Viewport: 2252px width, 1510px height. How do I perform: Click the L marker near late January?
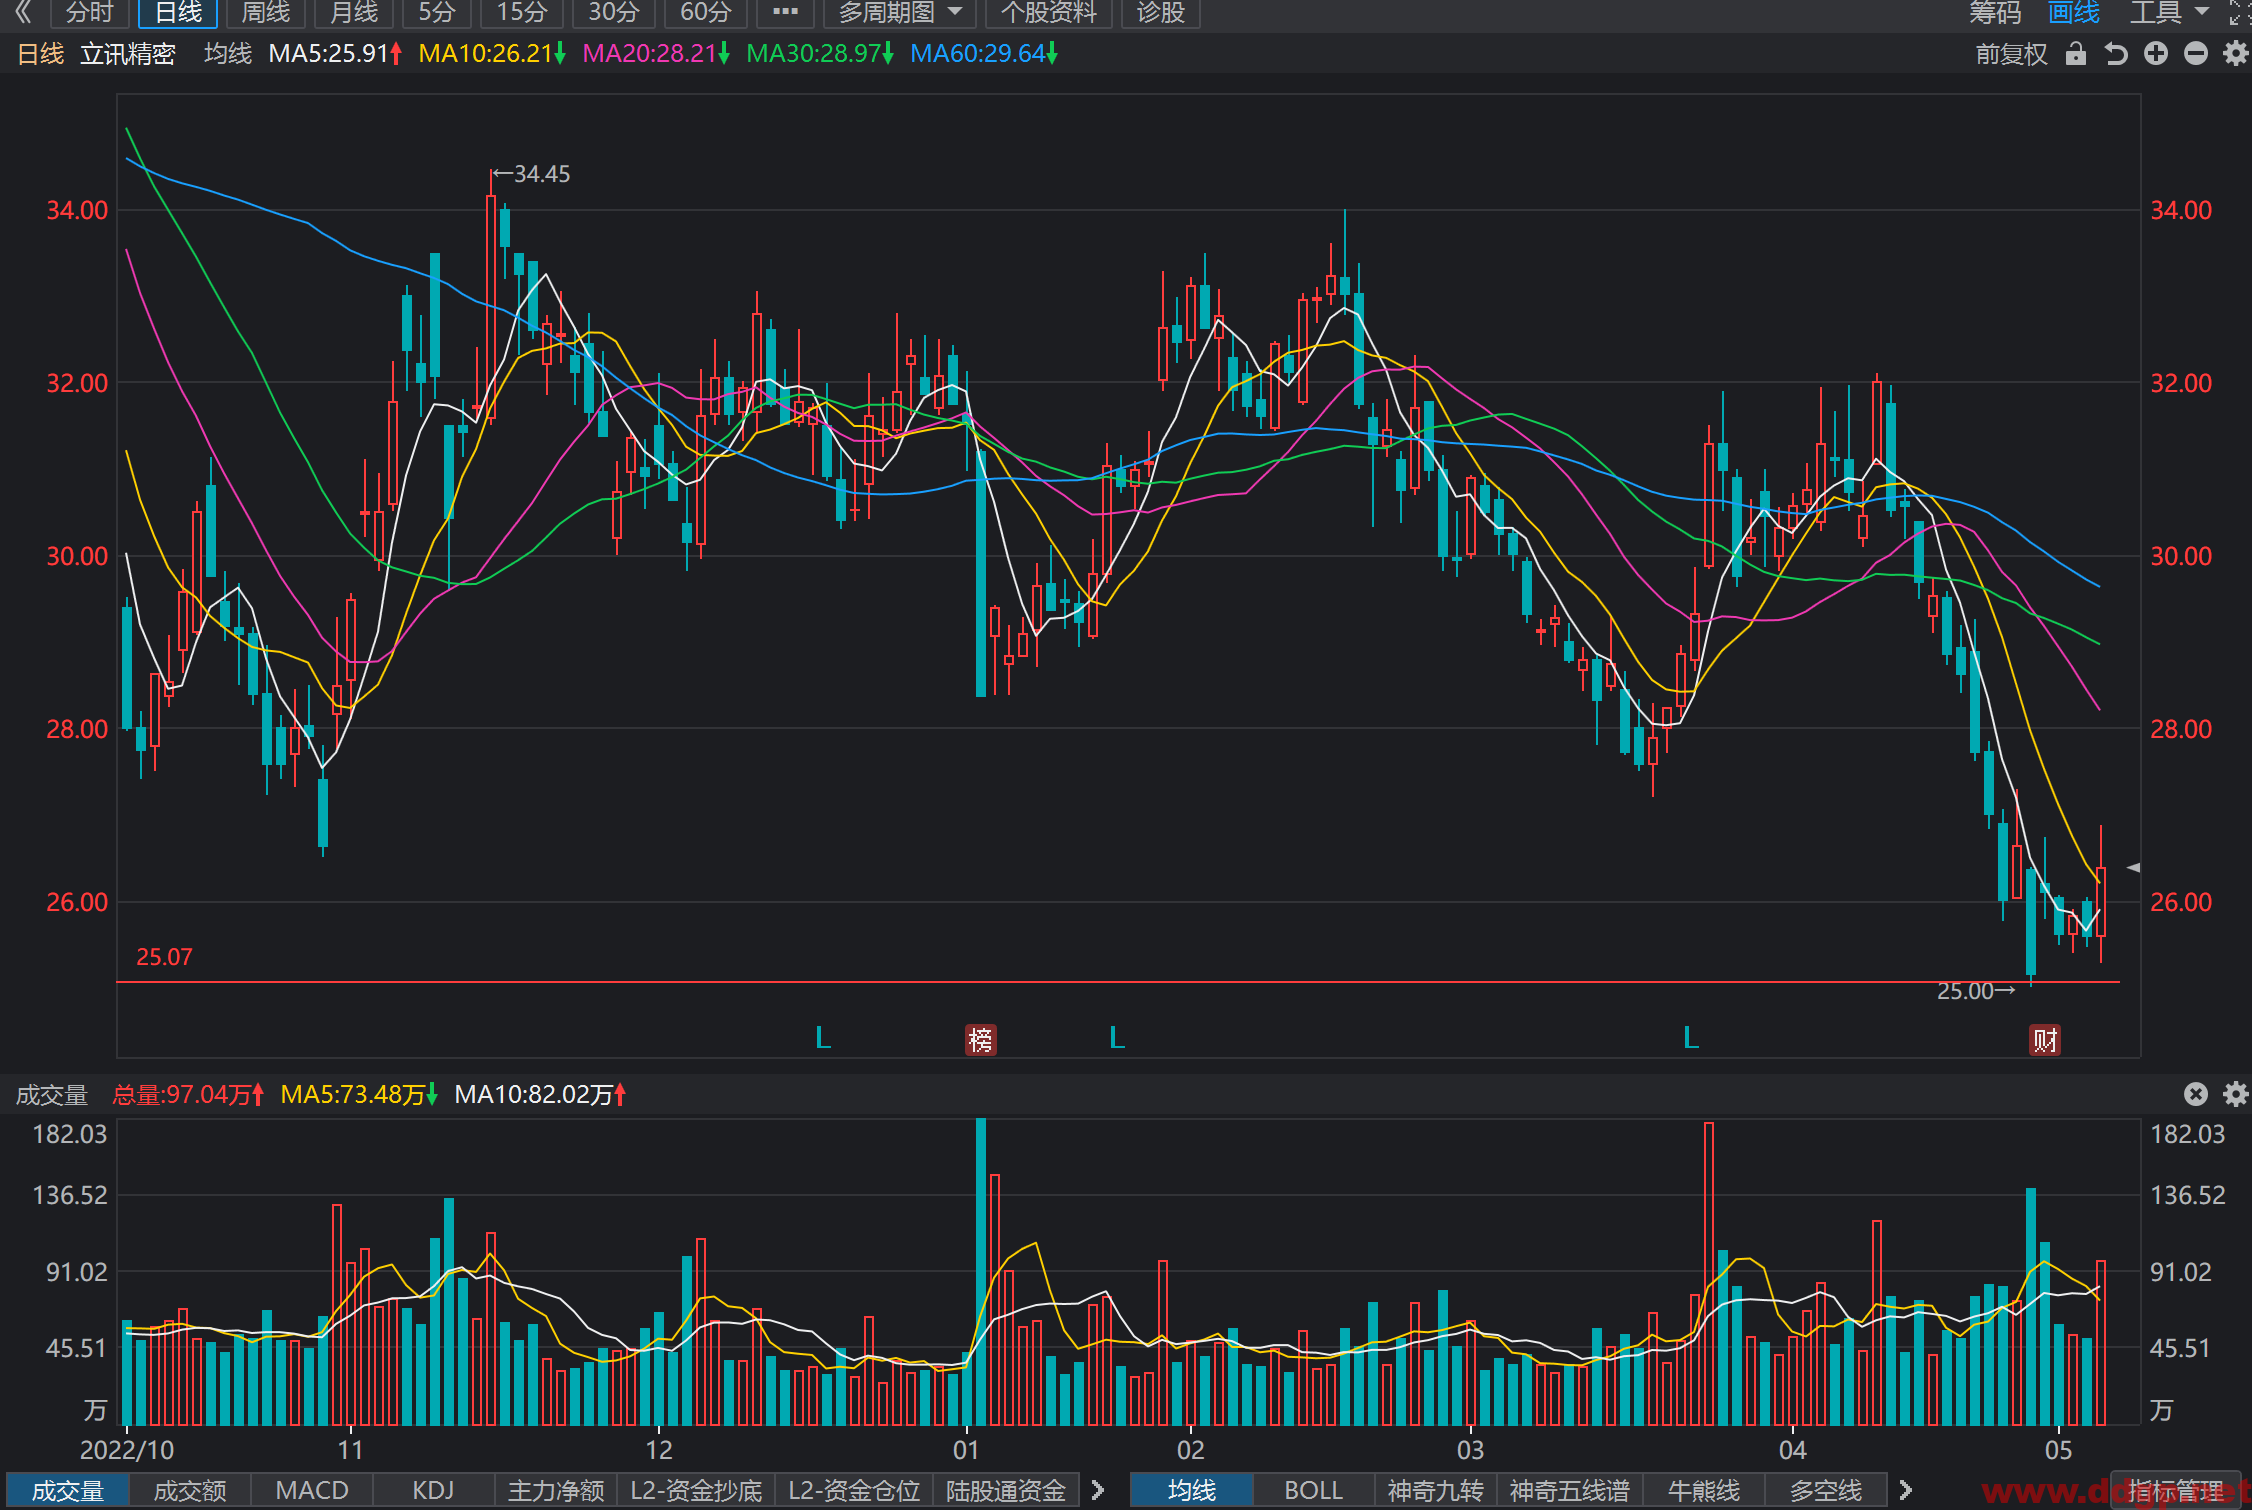coord(1118,1038)
